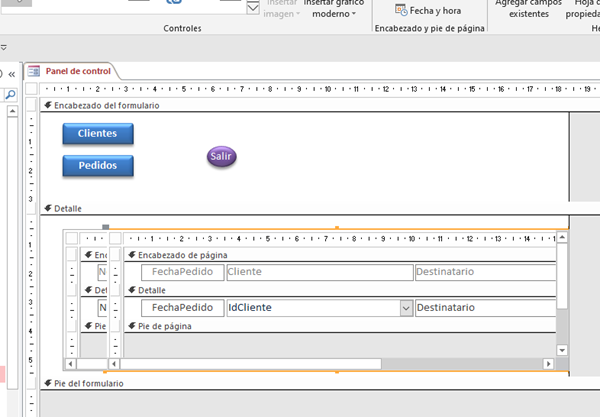Click the navigation pane search magnifier icon
This screenshot has width=600, height=417.
tap(10, 94)
